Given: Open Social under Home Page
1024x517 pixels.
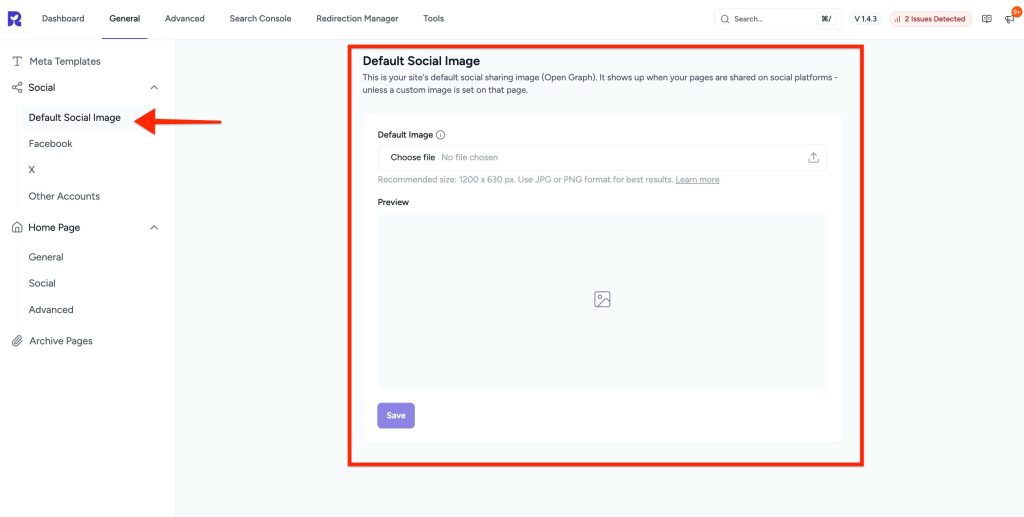Looking at the screenshot, I should [x=42, y=283].
